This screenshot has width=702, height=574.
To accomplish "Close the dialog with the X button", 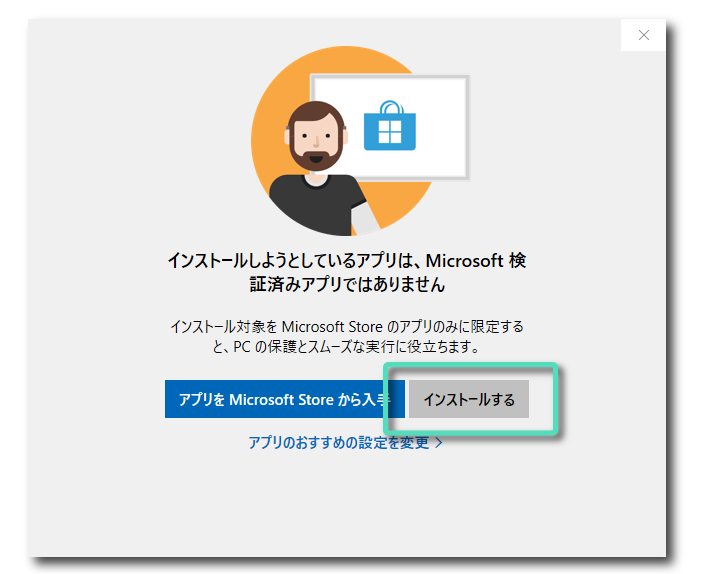I will (x=643, y=35).
